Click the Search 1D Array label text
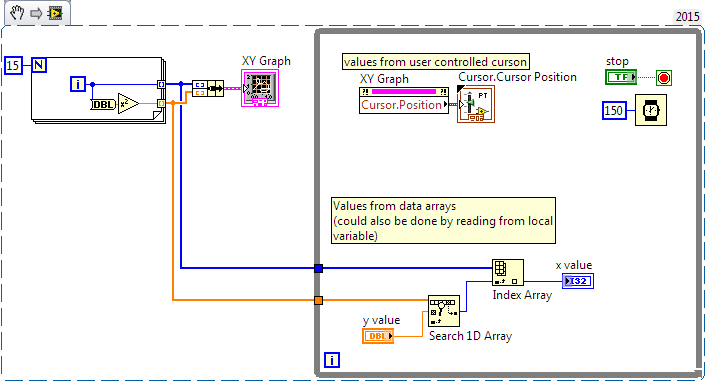The height and width of the screenshot is (382, 706). pyautogui.click(x=471, y=336)
